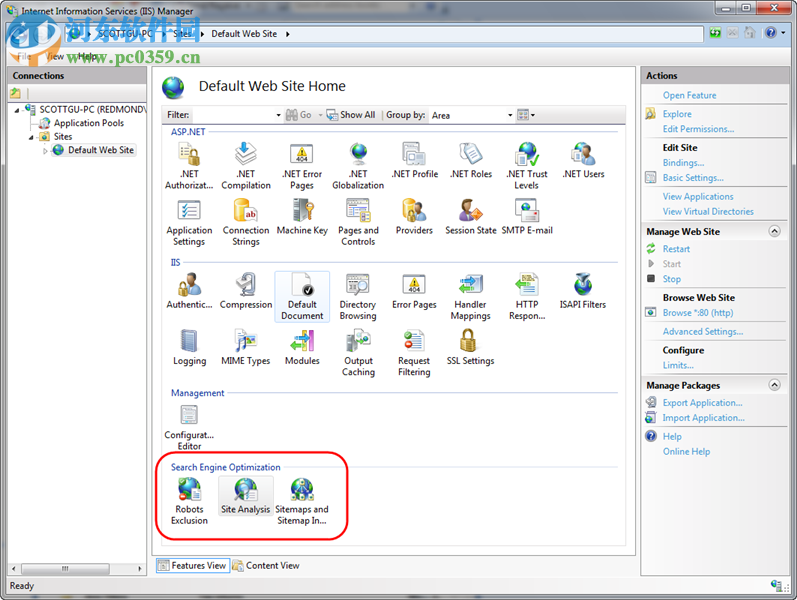Click the Connections pane horizontal scrollbar
The width and height of the screenshot is (797, 600).
point(76,568)
